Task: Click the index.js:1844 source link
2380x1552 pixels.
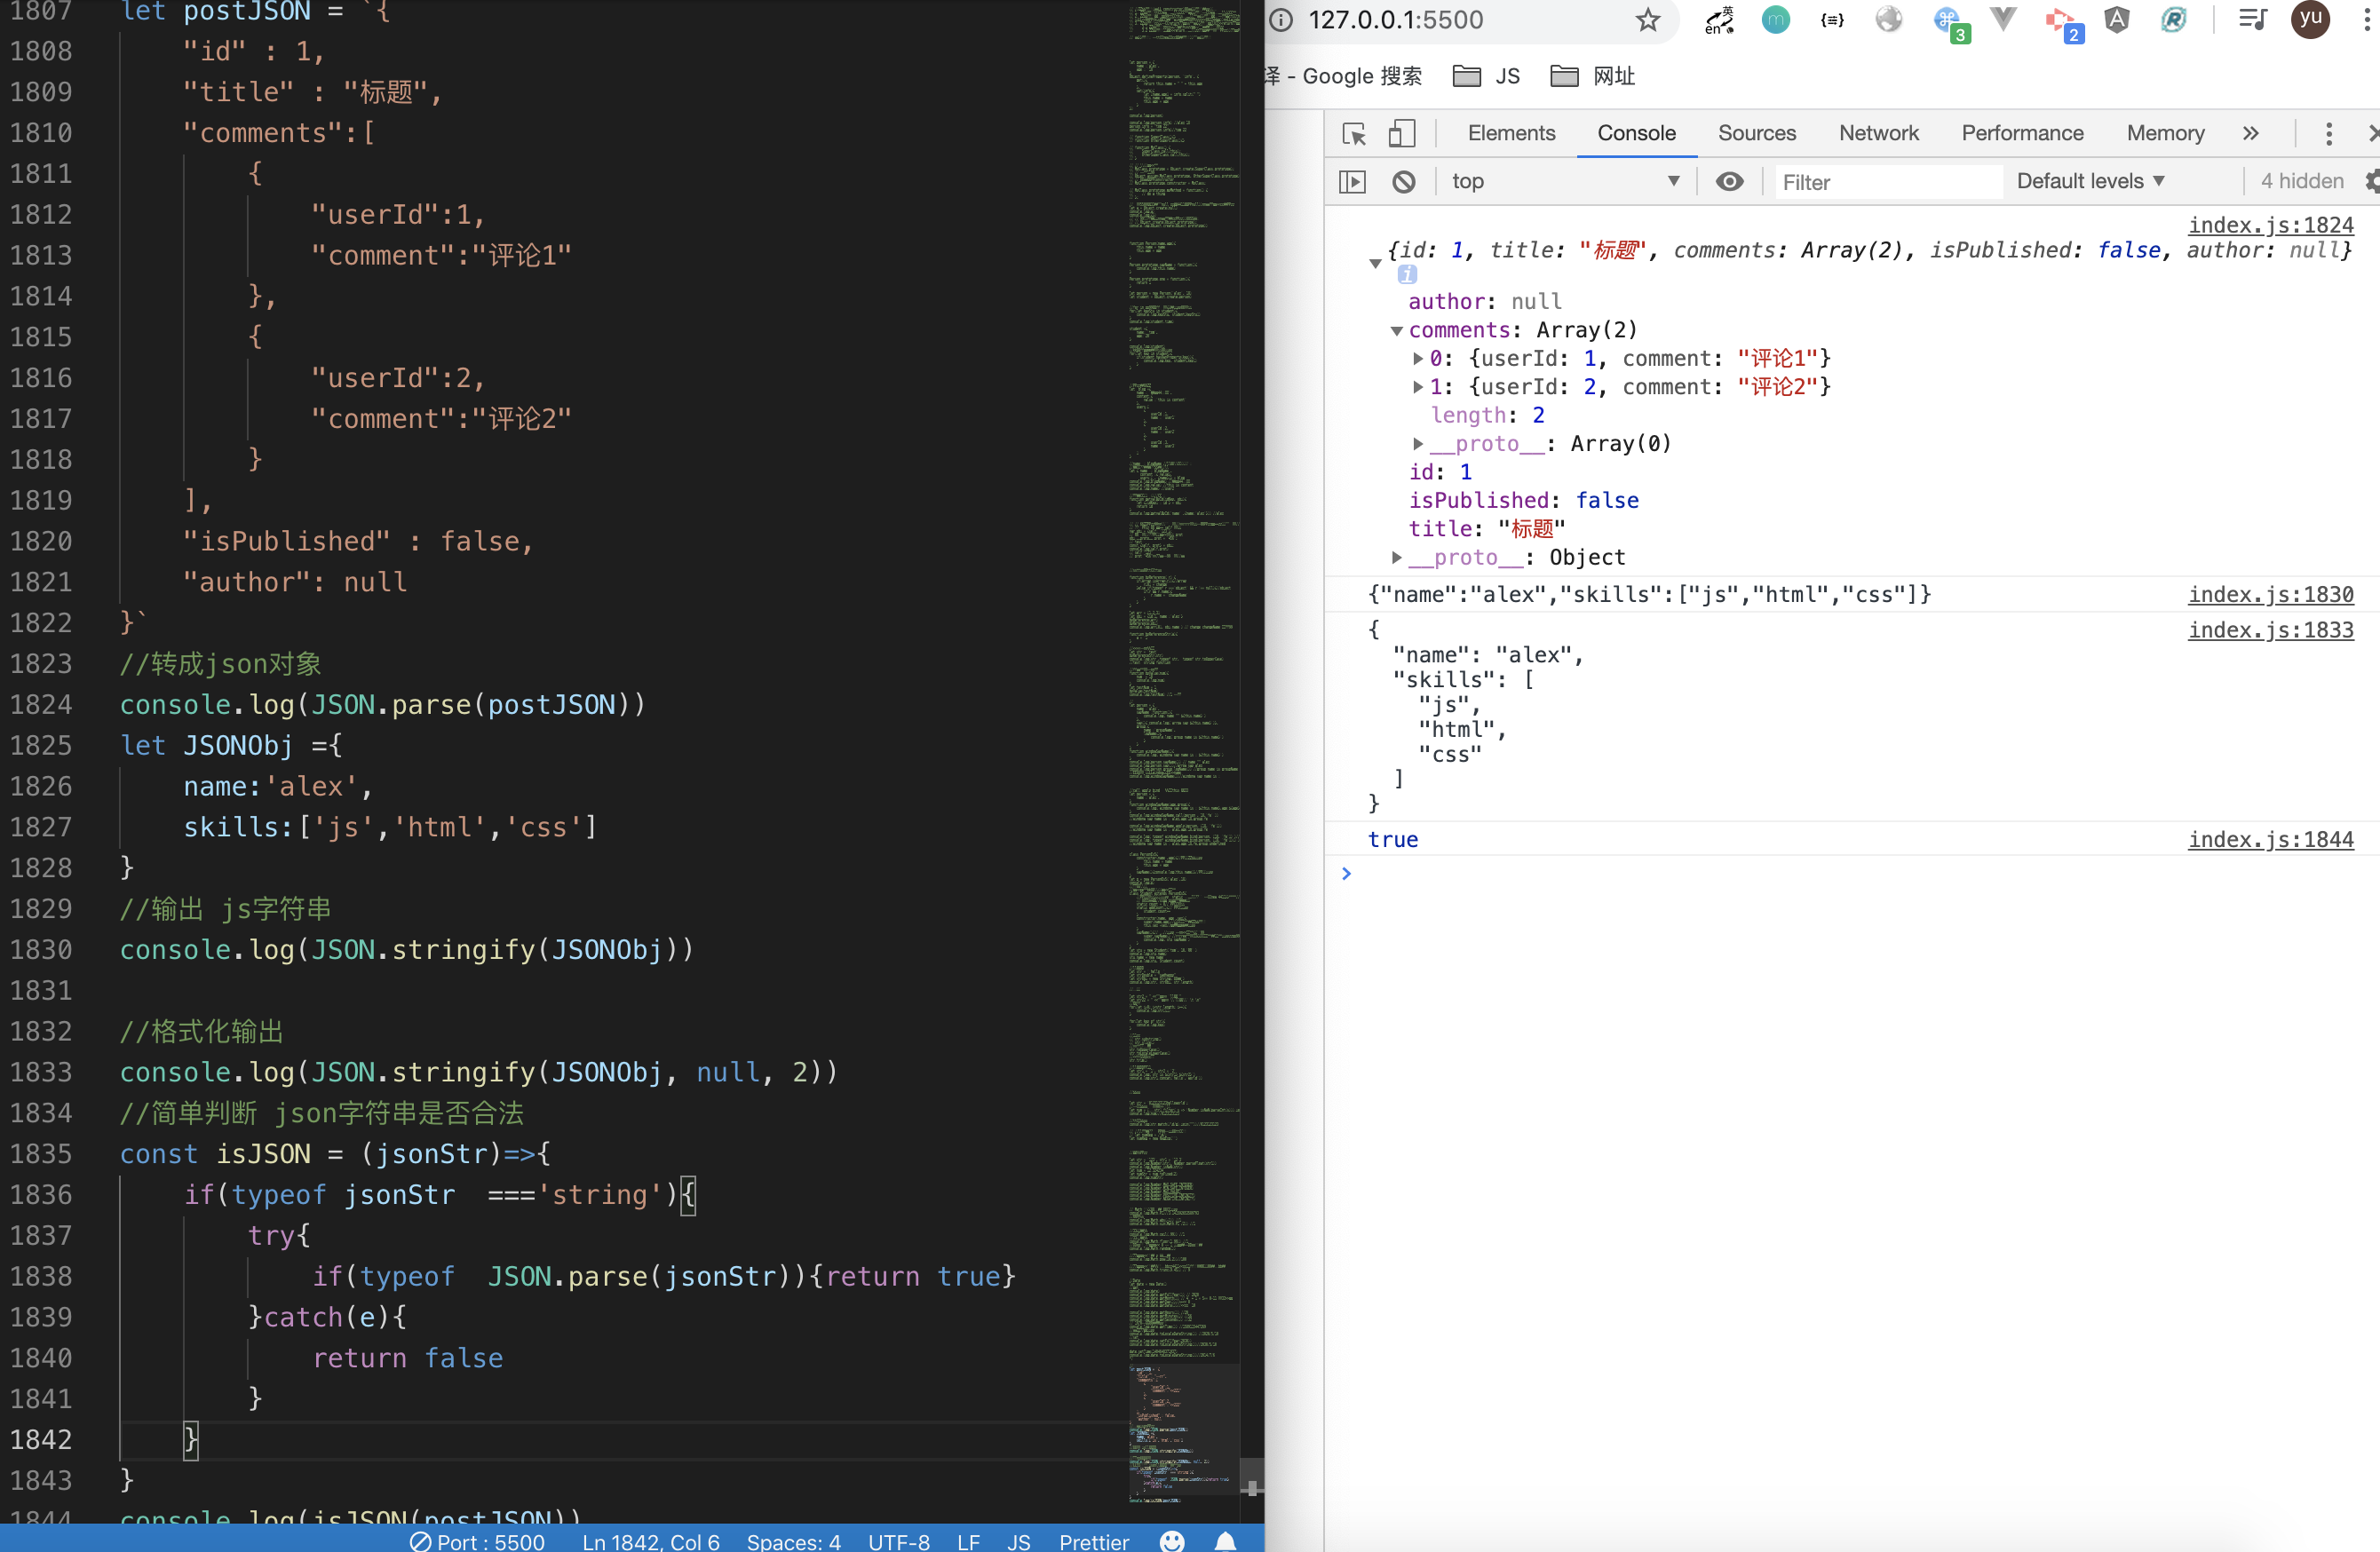Action: click(x=2270, y=840)
